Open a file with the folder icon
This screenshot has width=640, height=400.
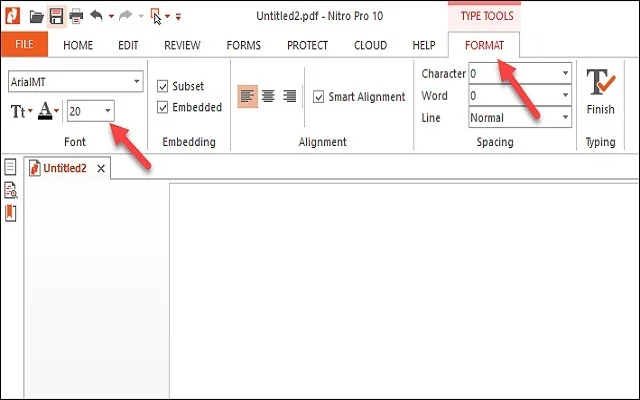tap(36, 17)
